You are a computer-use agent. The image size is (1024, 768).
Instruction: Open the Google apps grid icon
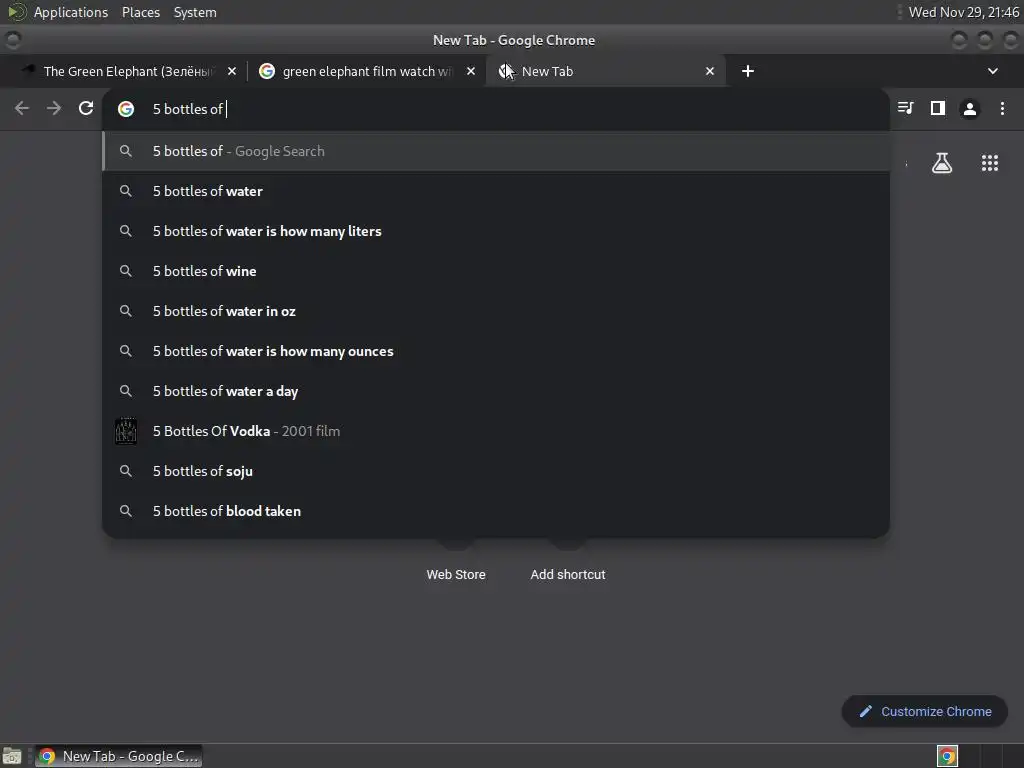[990, 163]
